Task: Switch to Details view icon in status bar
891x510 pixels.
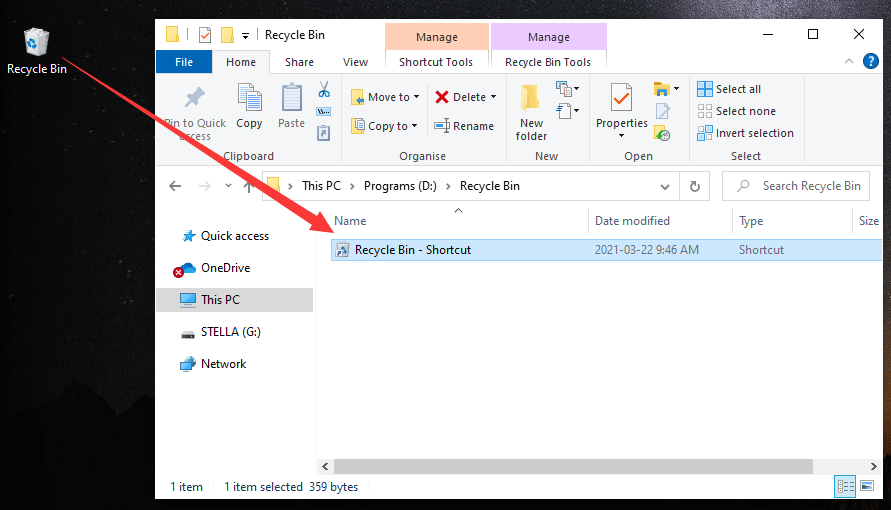Action: click(845, 487)
